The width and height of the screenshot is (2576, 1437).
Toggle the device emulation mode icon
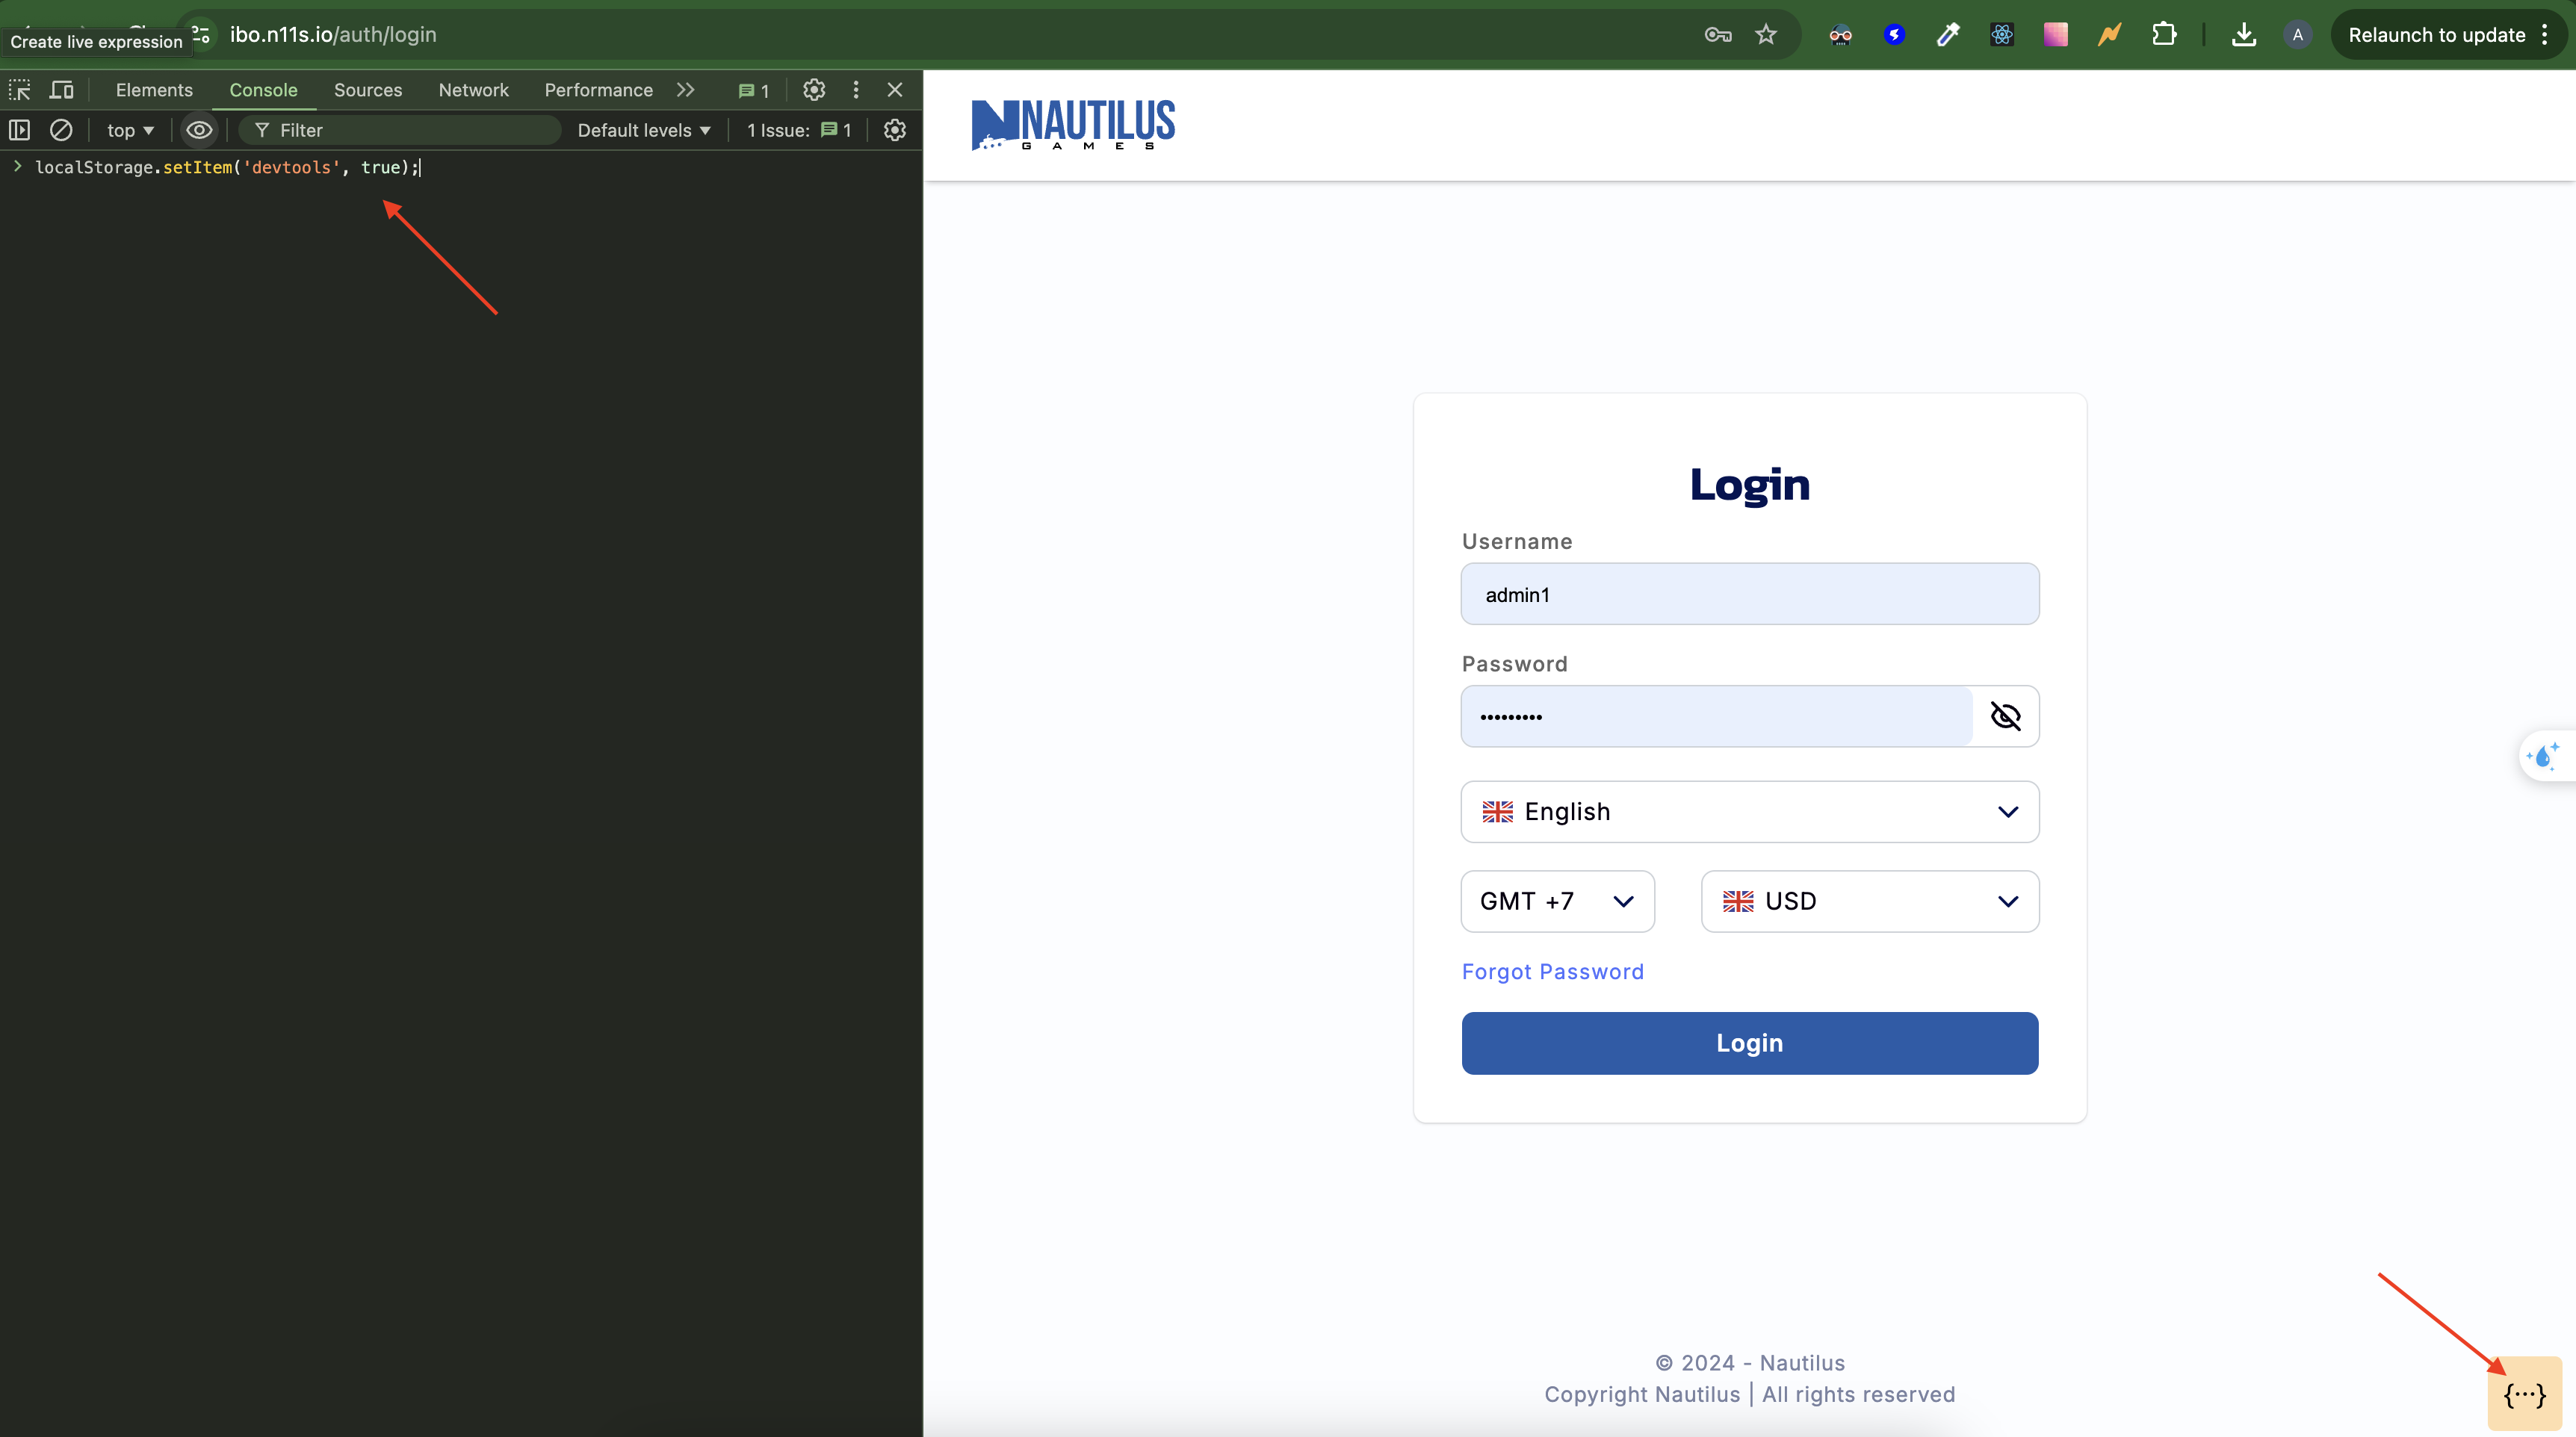pyautogui.click(x=61, y=90)
